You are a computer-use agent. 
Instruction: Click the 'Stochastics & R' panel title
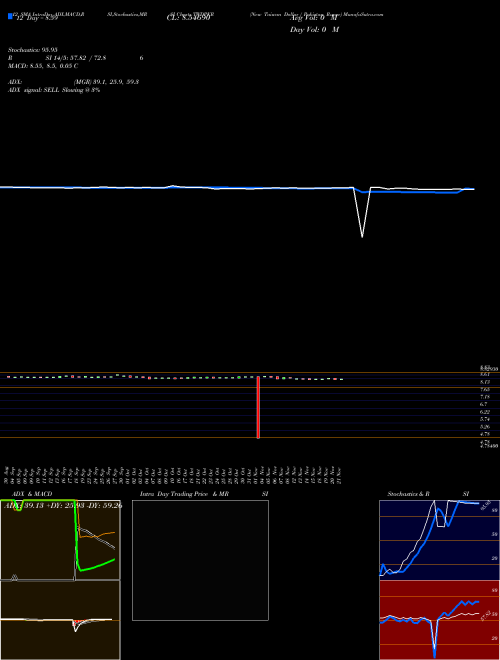coord(408,494)
